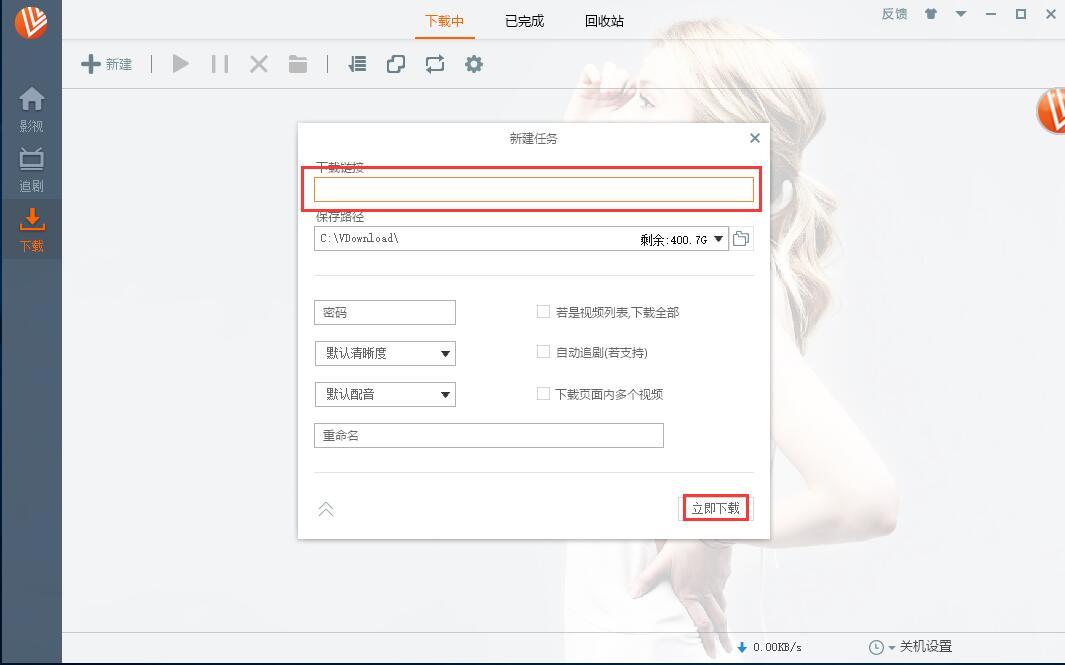Select the 影视 icon in the sidebar
The image size is (1065, 665).
click(x=32, y=105)
